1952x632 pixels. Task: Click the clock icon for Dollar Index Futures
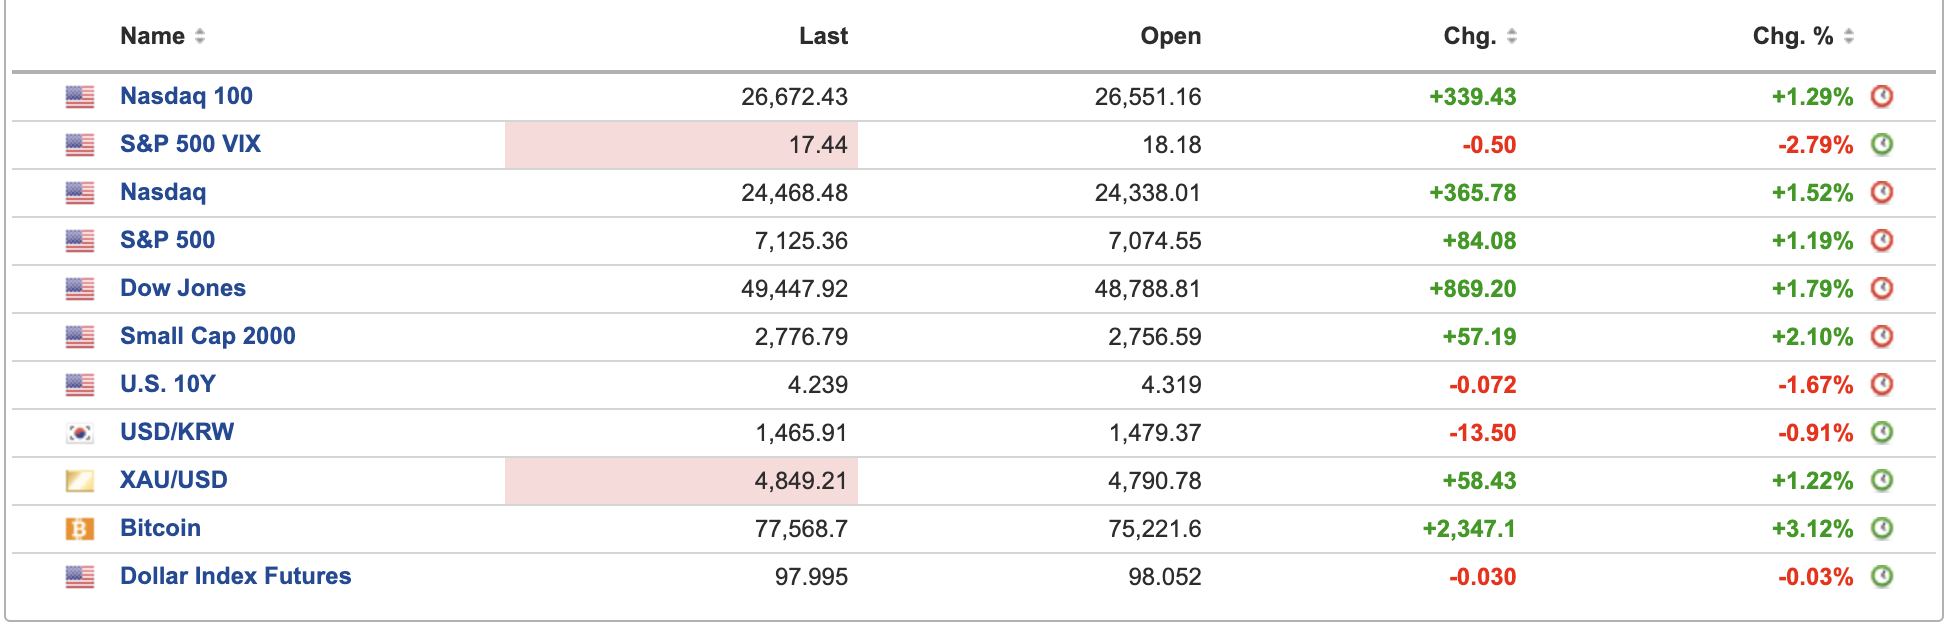point(1882,577)
